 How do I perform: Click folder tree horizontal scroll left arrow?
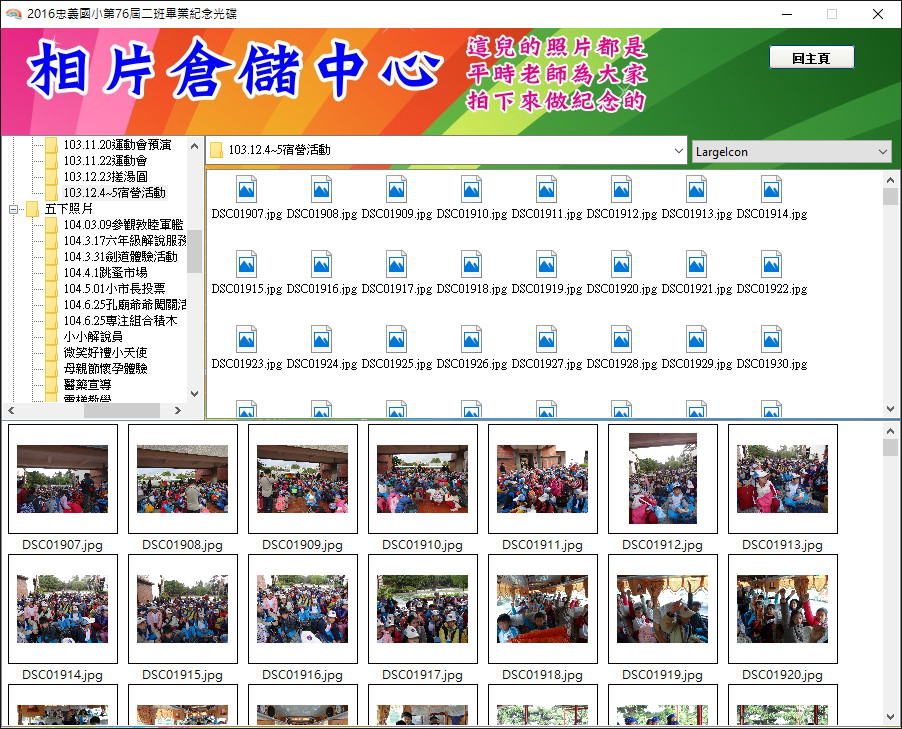pyautogui.click(x=11, y=410)
